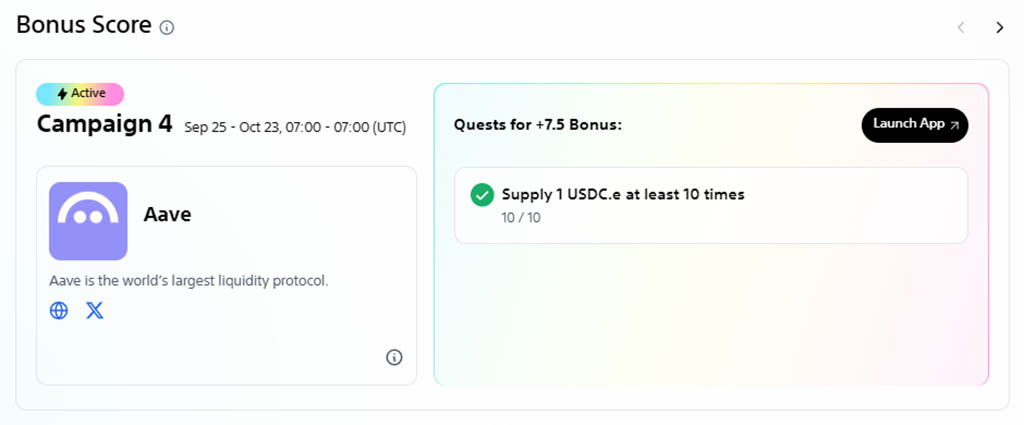This screenshot has width=1024, height=425.
Task: Select the Campaign 4 title
Action: (104, 124)
